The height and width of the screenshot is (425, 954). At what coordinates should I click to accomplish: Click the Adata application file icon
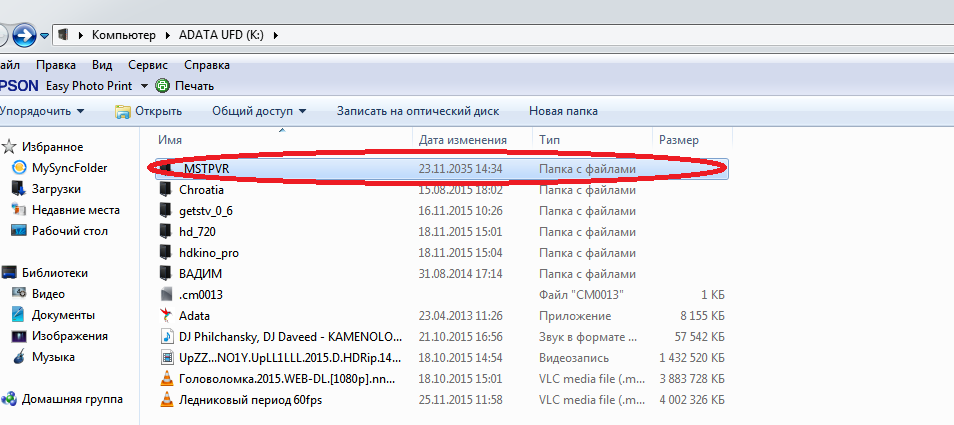167,315
